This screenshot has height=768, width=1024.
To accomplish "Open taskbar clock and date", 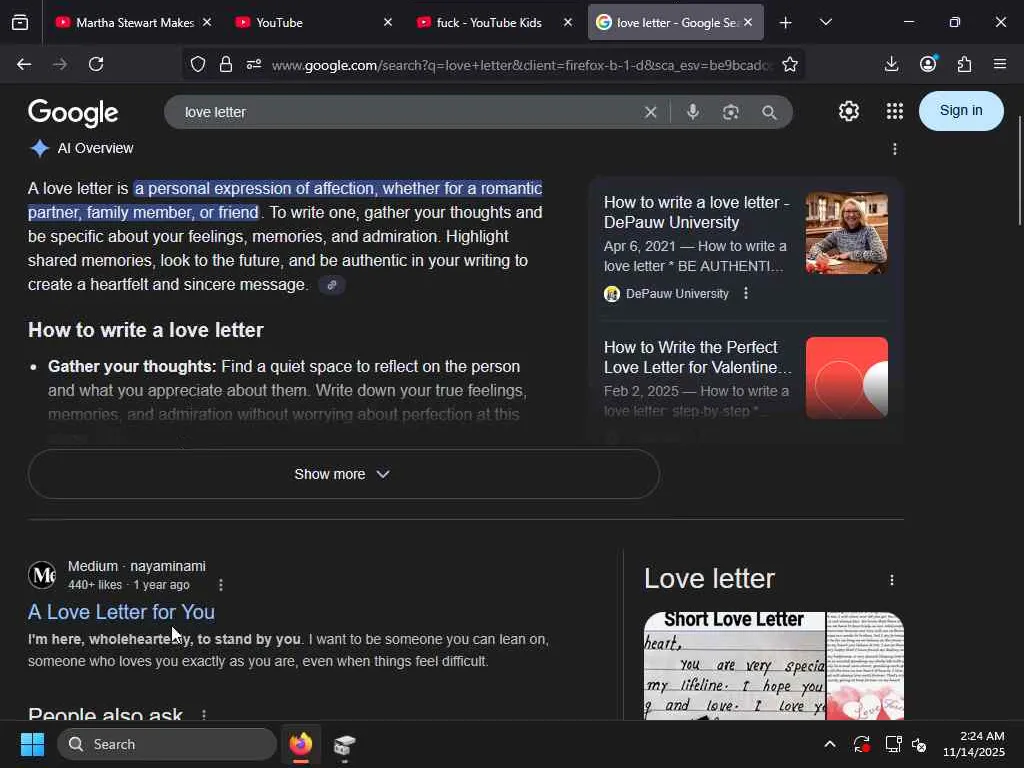I will pyautogui.click(x=974, y=744).
